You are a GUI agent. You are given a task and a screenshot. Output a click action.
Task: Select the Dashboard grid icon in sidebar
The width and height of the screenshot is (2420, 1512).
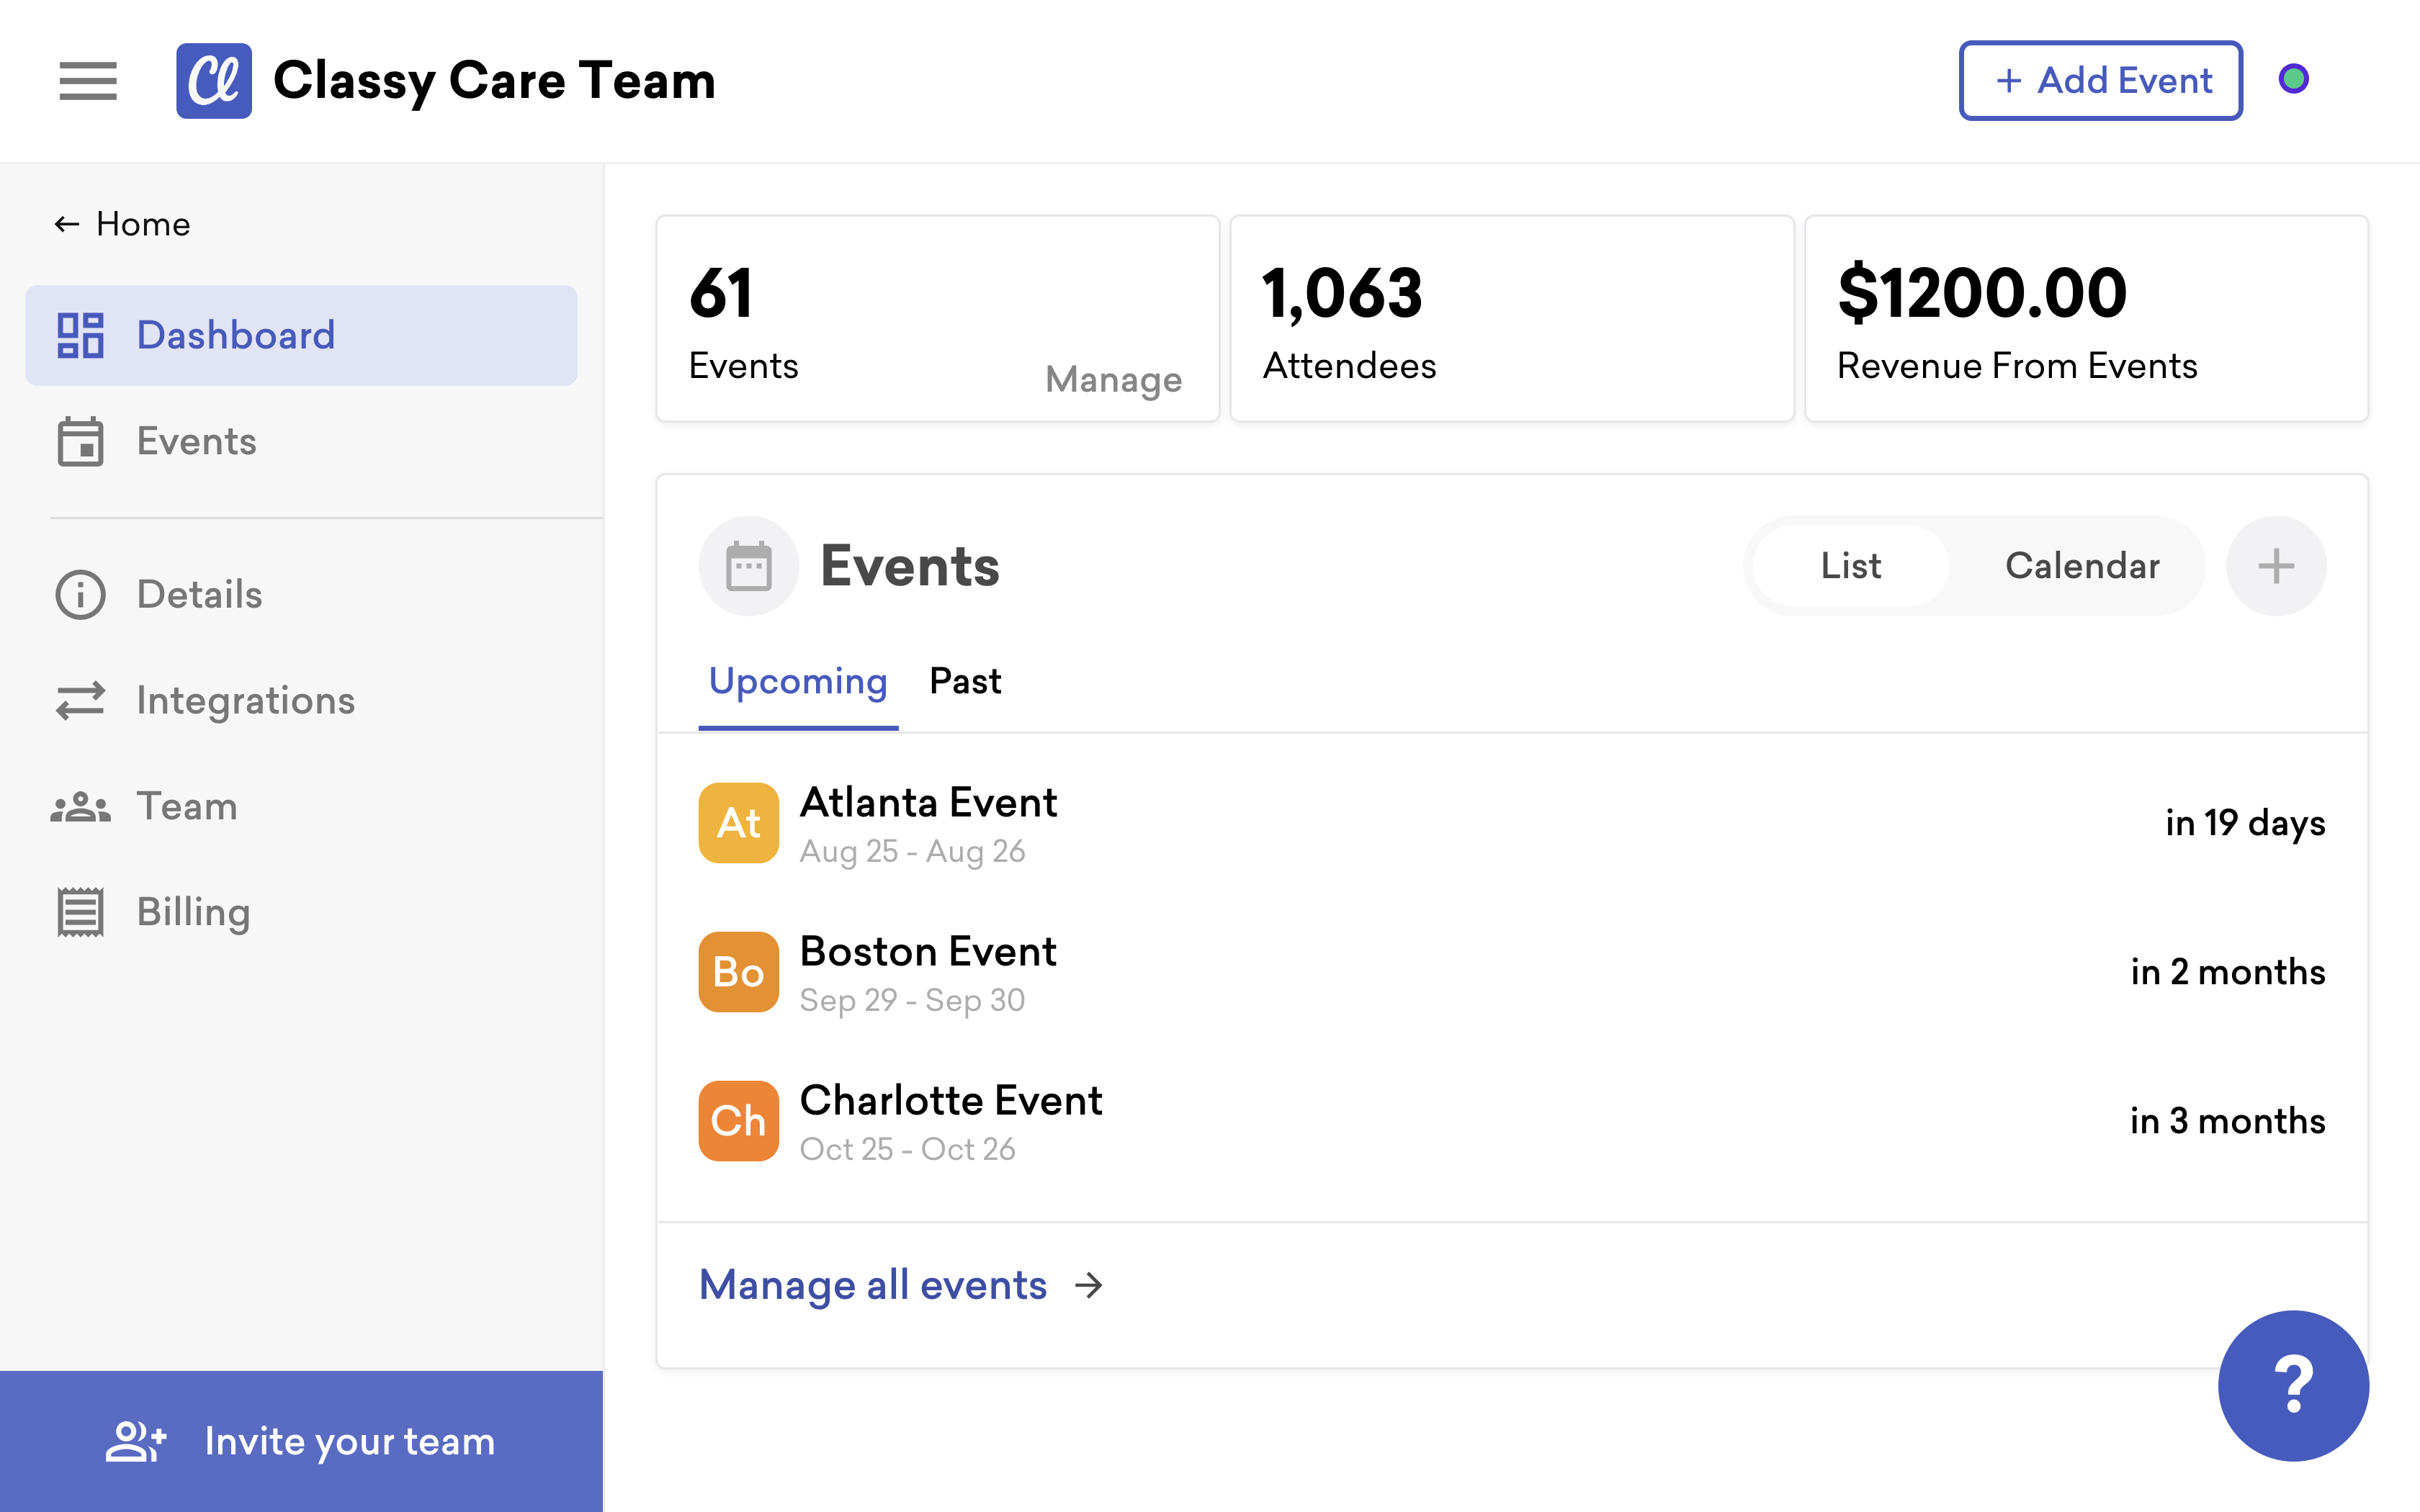(80, 335)
